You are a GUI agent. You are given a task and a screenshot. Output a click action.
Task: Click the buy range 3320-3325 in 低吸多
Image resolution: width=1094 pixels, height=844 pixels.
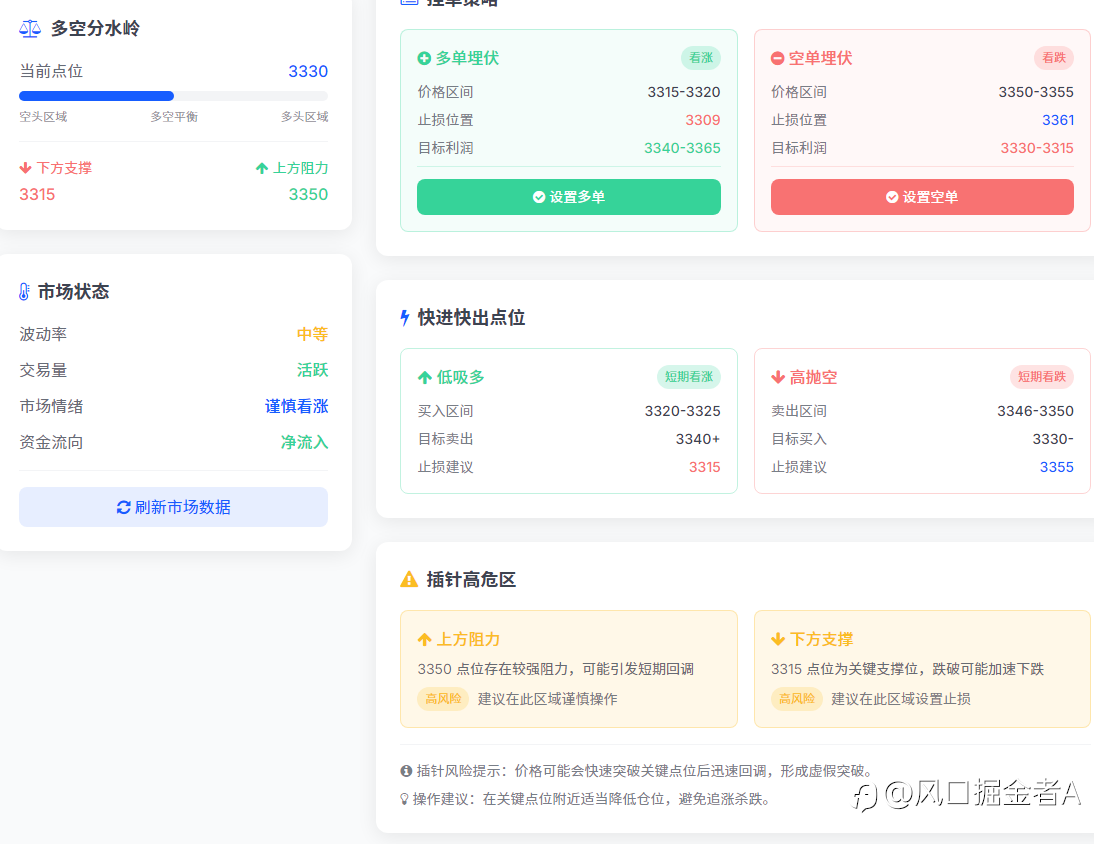click(x=682, y=412)
